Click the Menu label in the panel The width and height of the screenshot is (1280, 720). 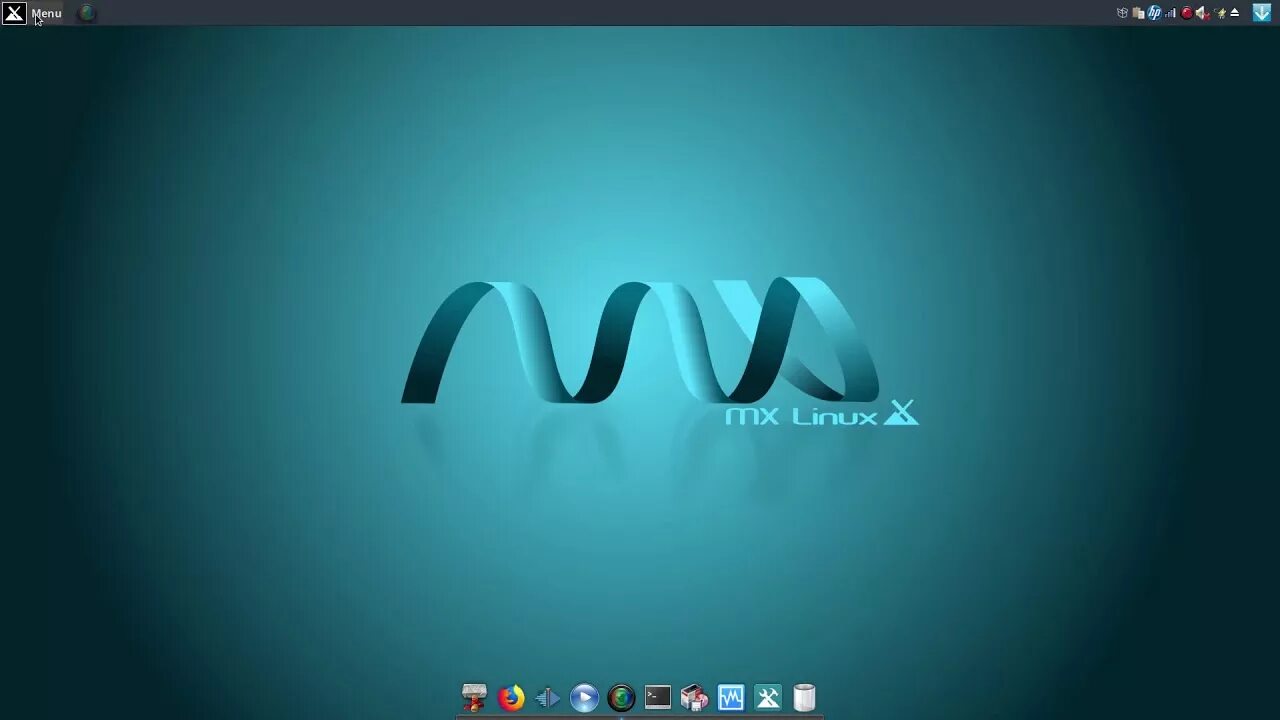[46, 13]
